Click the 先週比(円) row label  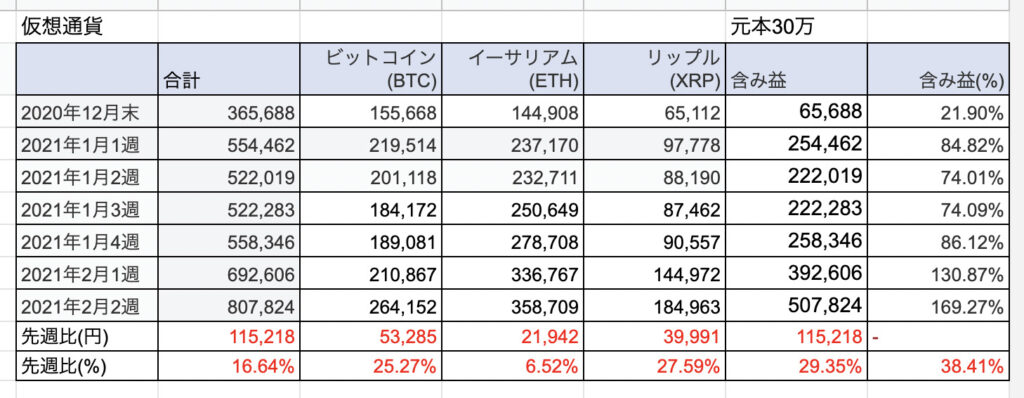[x=86, y=337]
